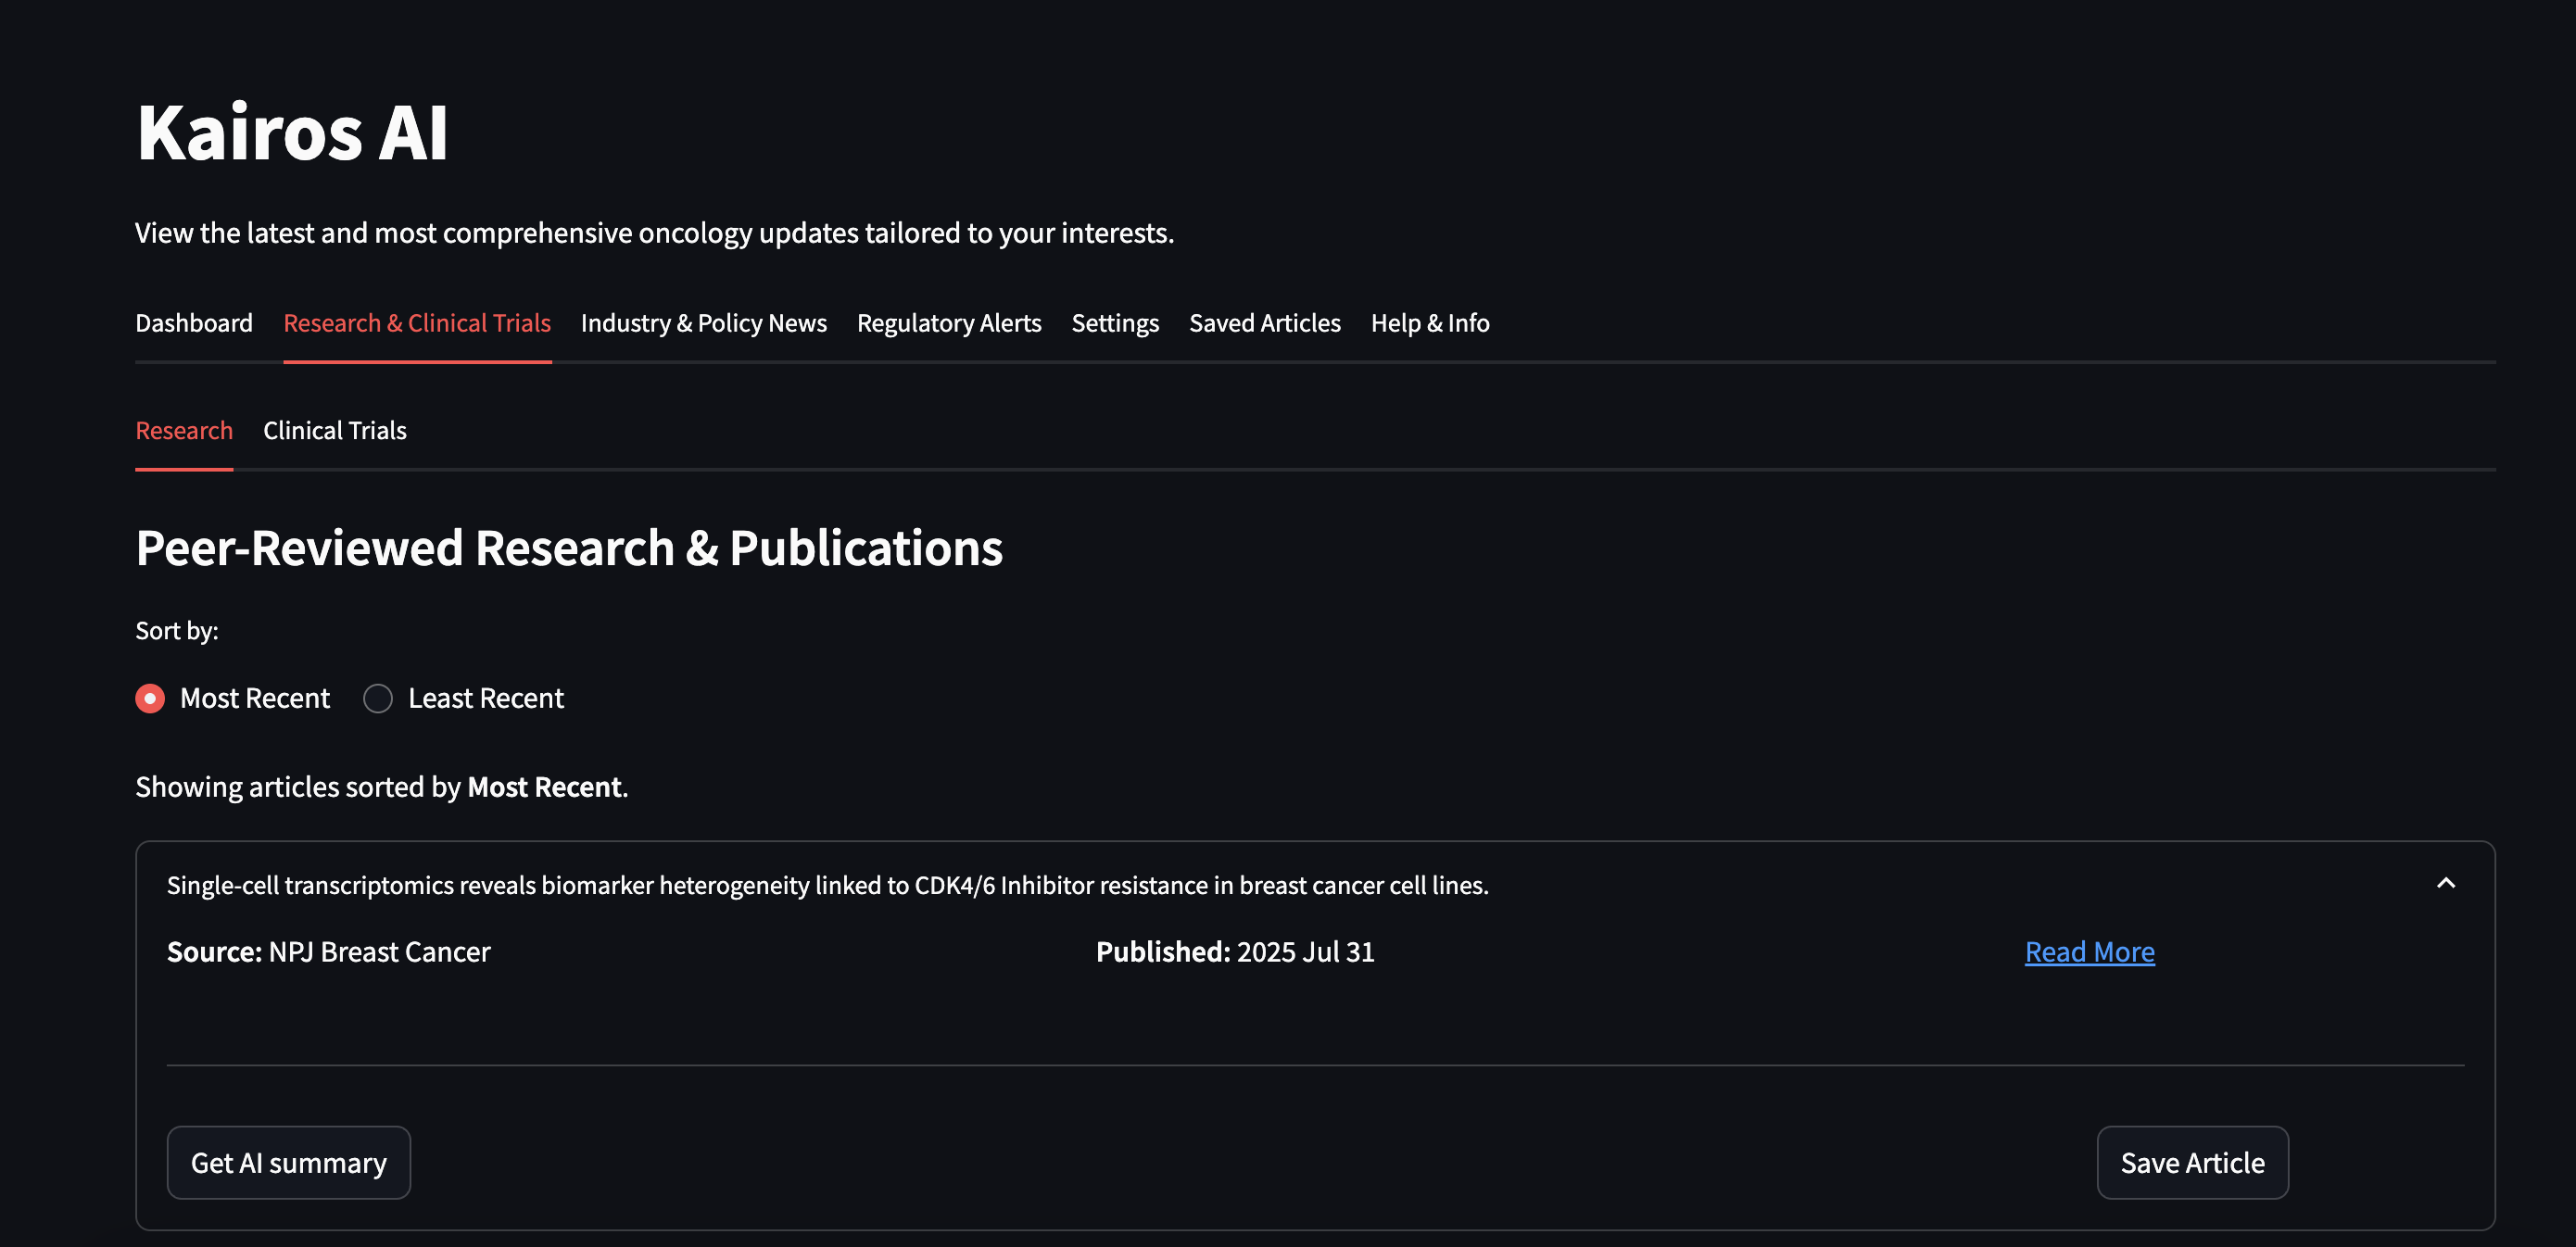
Task: Open the Dashboard tab
Action: click(194, 323)
